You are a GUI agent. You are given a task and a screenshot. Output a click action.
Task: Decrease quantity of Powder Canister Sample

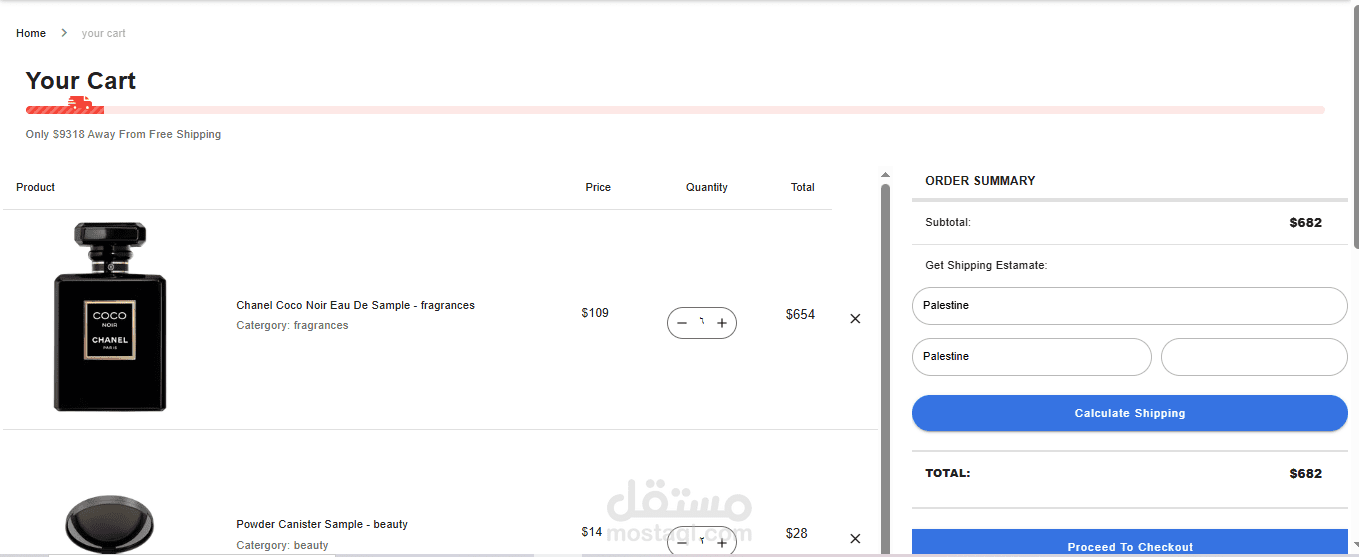(x=682, y=543)
